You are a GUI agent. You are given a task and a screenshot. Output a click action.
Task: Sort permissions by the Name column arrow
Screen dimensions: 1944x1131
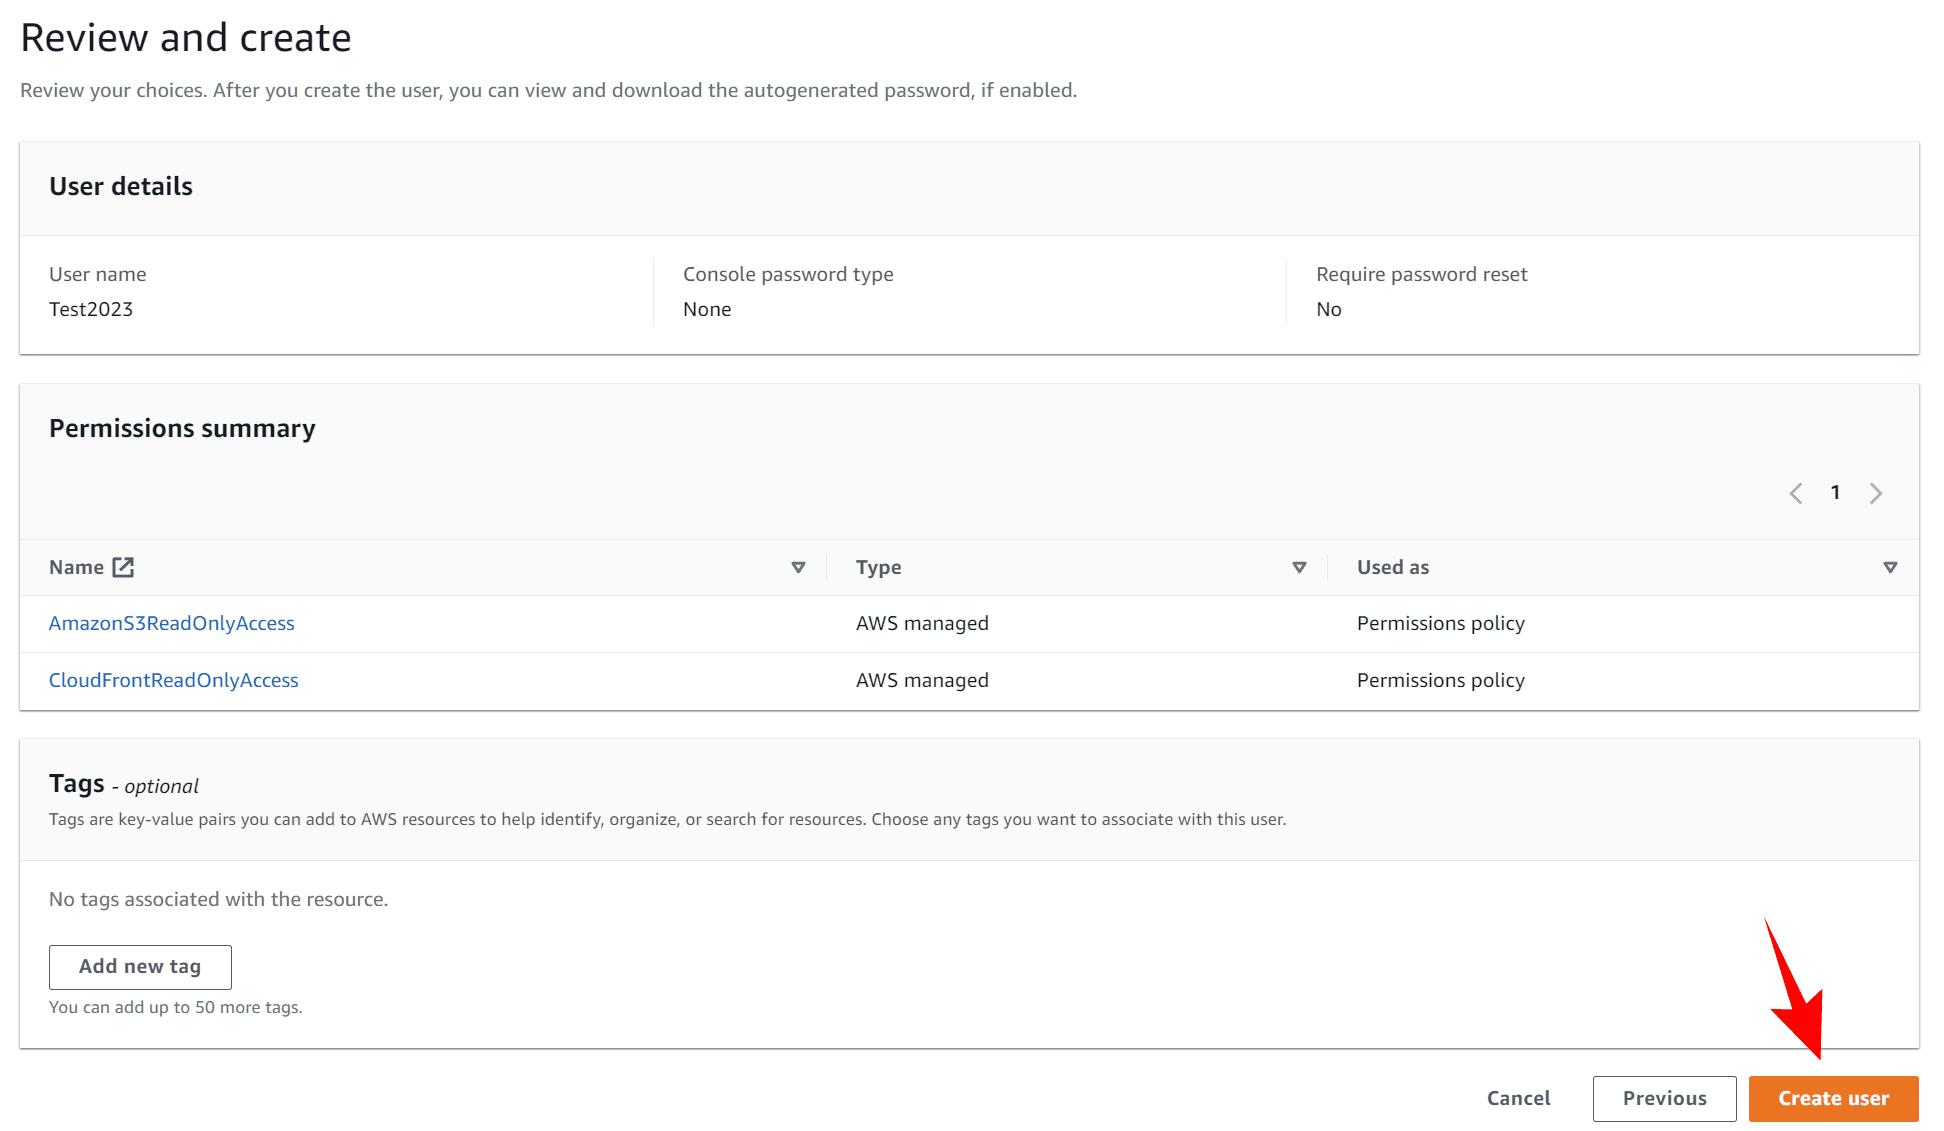[x=798, y=567]
